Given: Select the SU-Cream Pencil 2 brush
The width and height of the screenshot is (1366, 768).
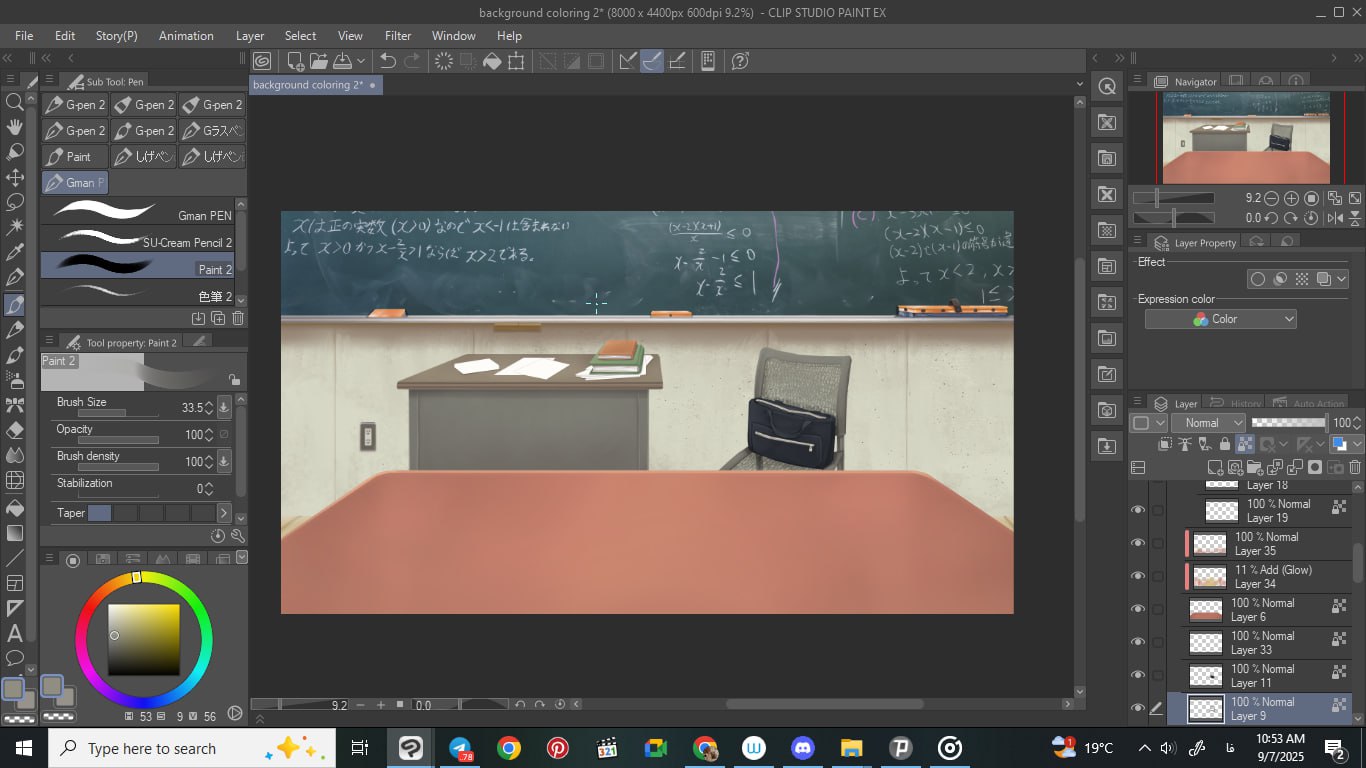Looking at the screenshot, I should (x=140, y=241).
